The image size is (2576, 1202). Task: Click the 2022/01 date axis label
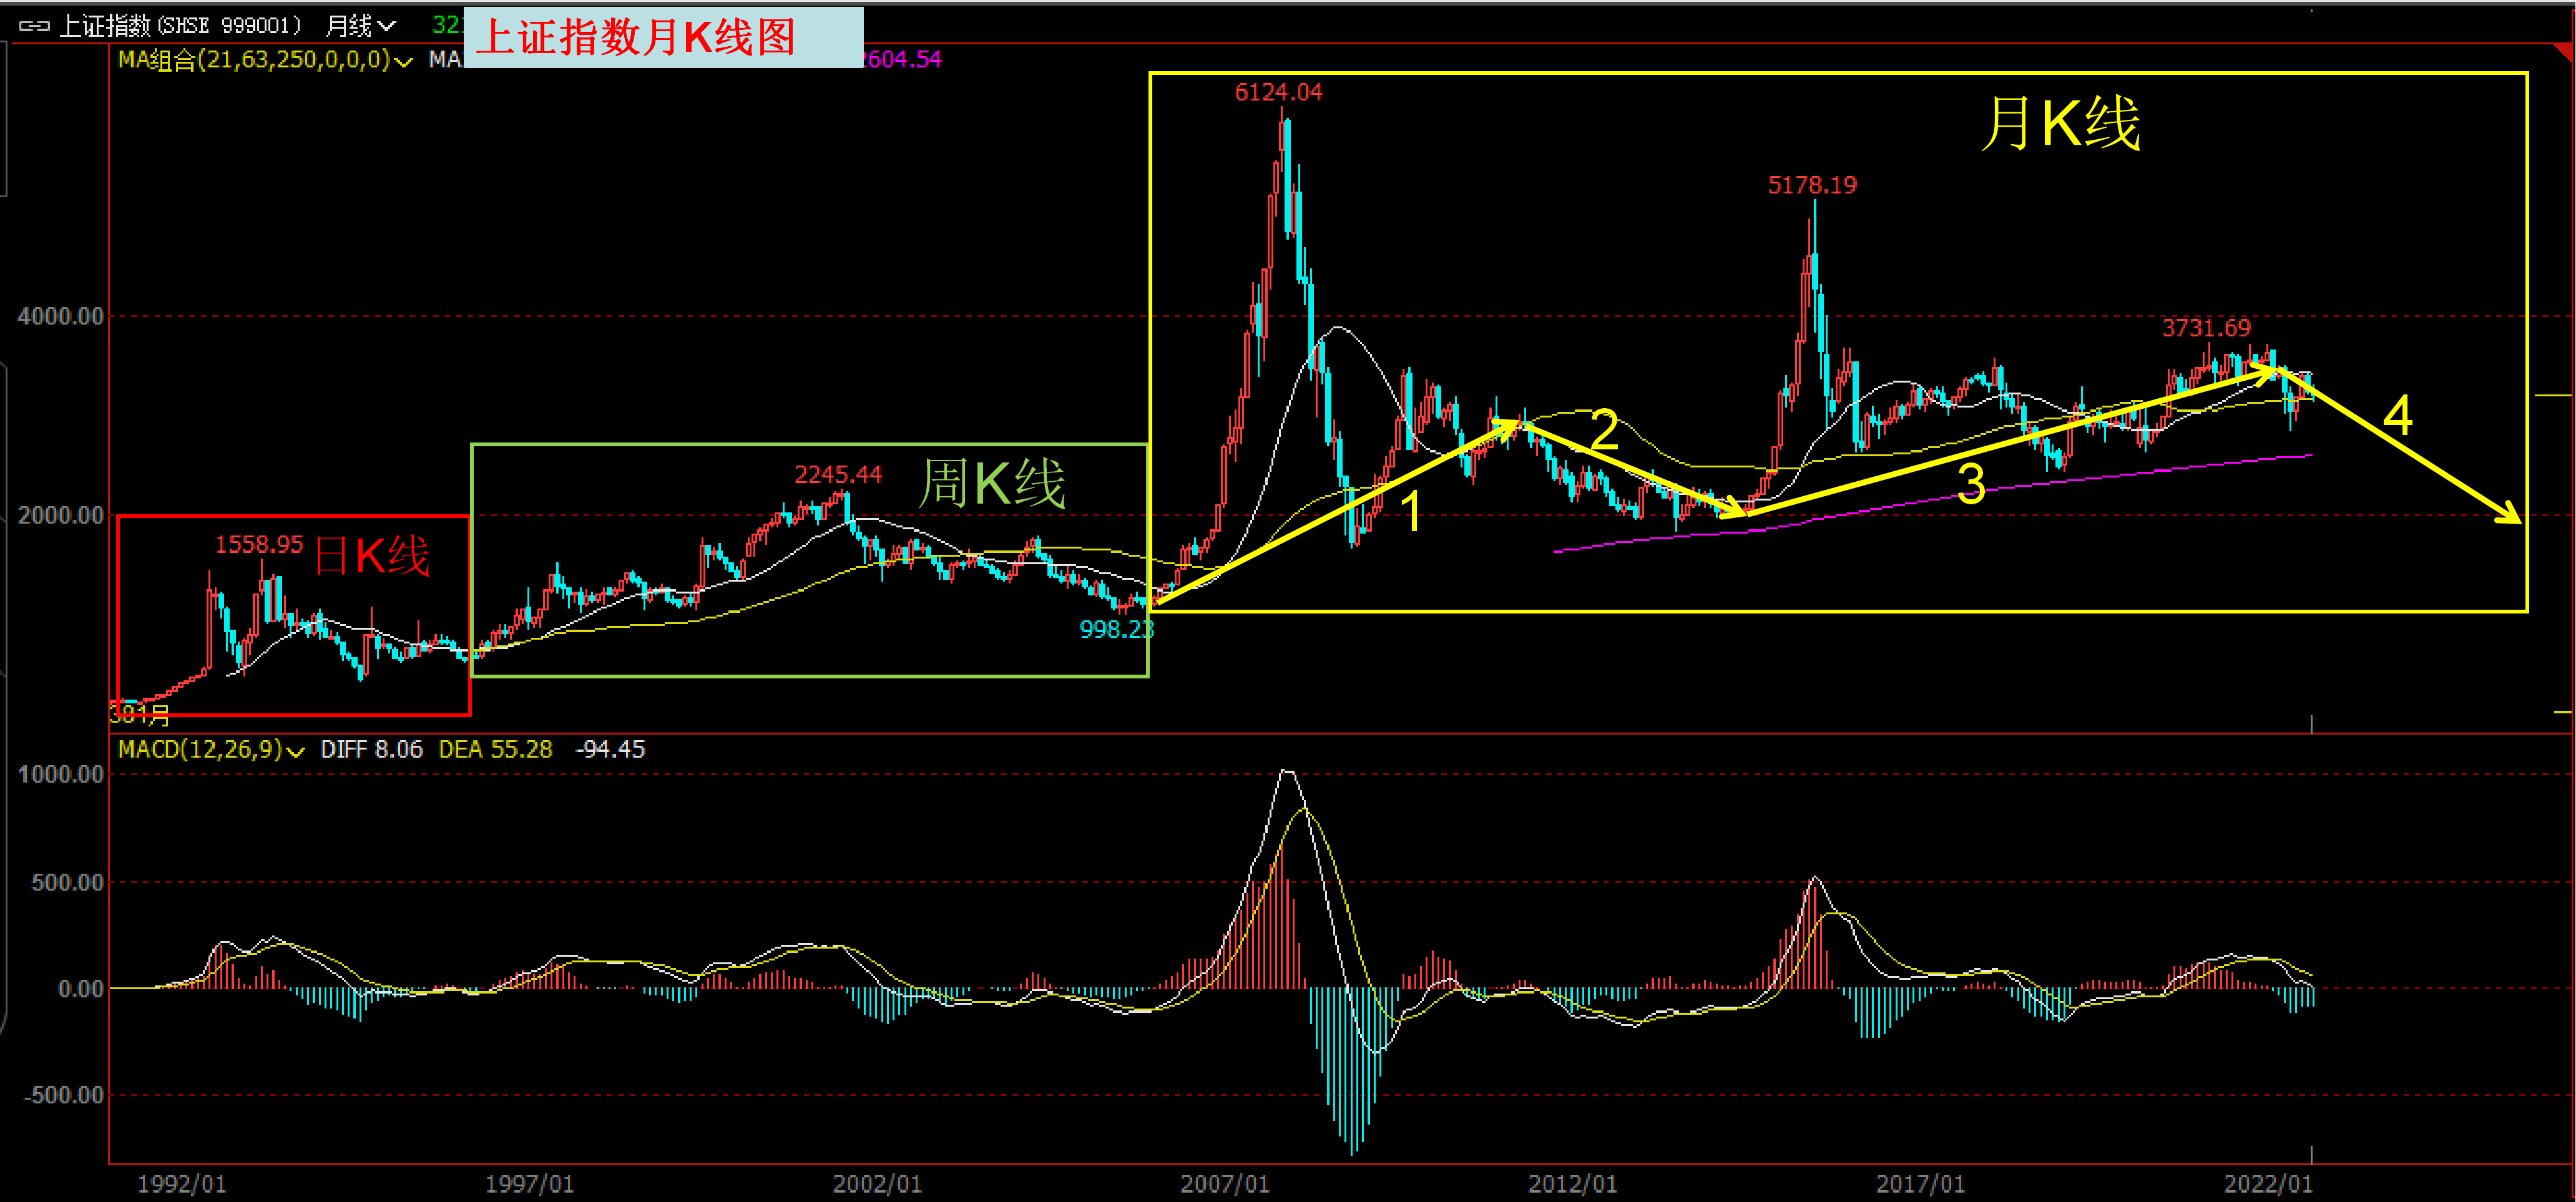(2268, 1185)
